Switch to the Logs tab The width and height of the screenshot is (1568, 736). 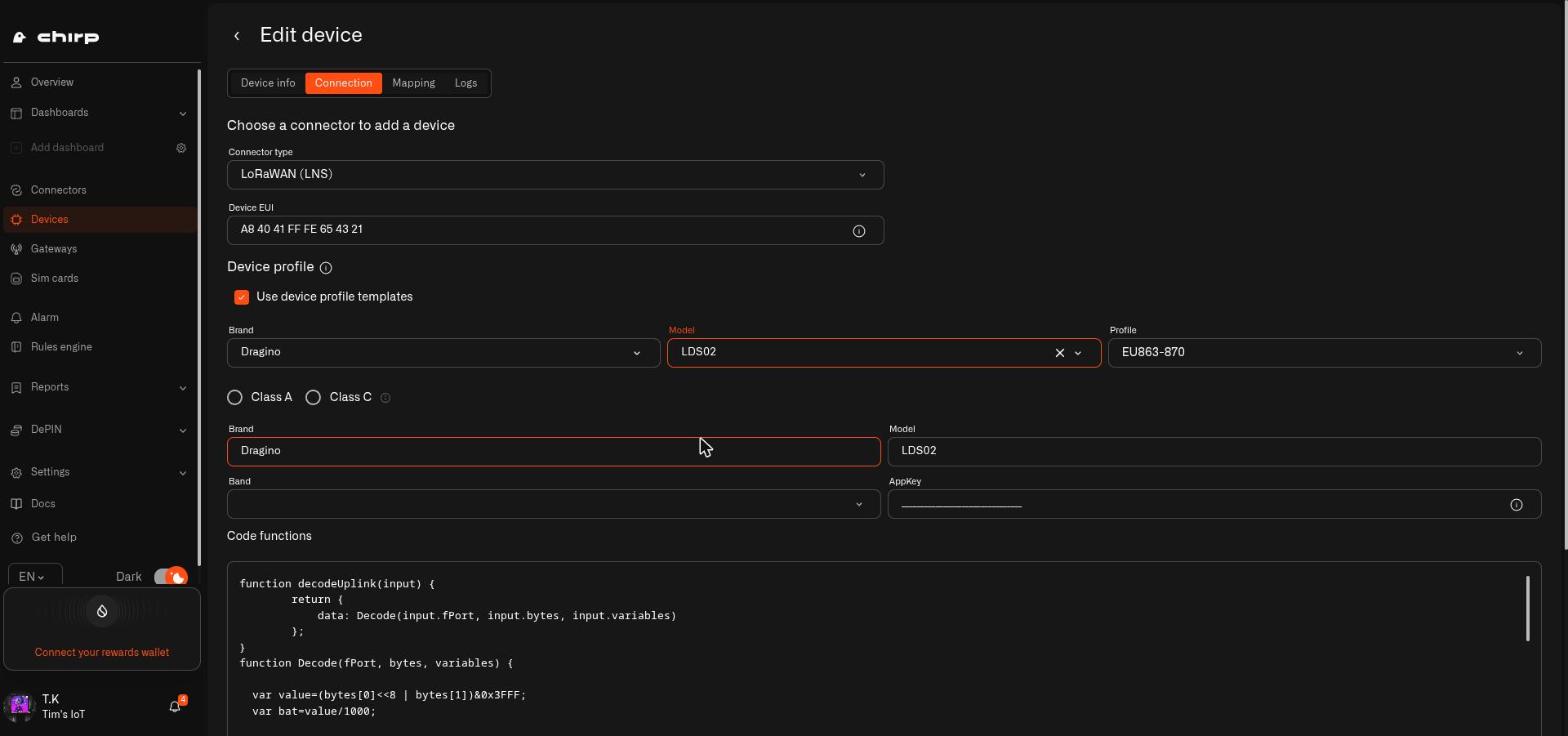[x=466, y=83]
